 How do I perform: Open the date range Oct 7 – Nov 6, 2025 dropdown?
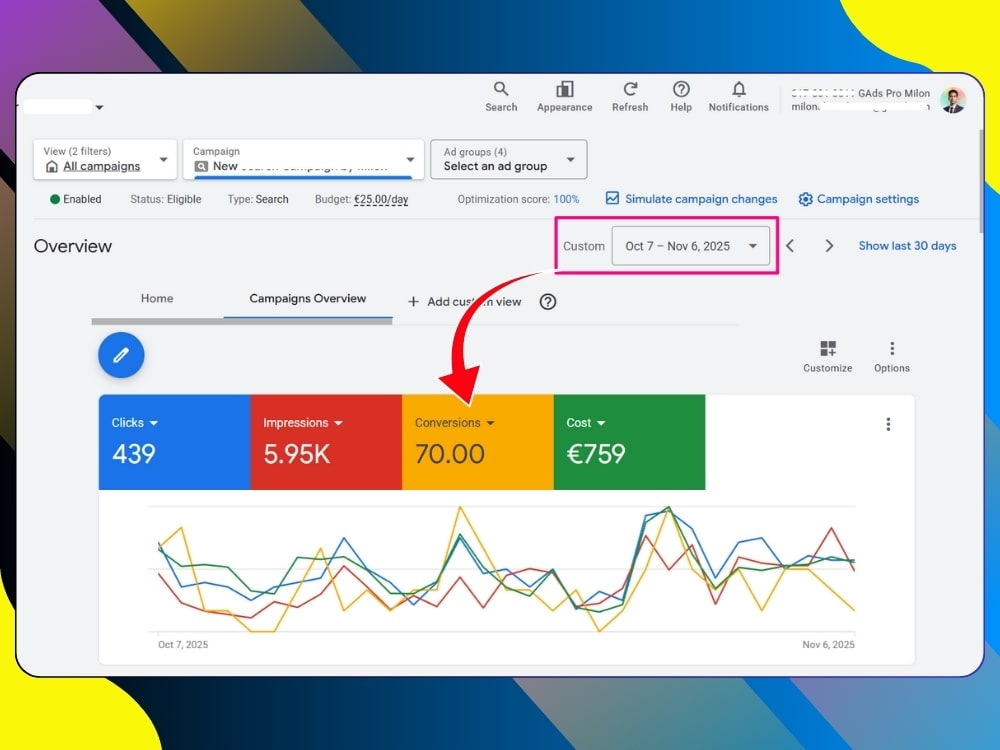pos(691,246)
